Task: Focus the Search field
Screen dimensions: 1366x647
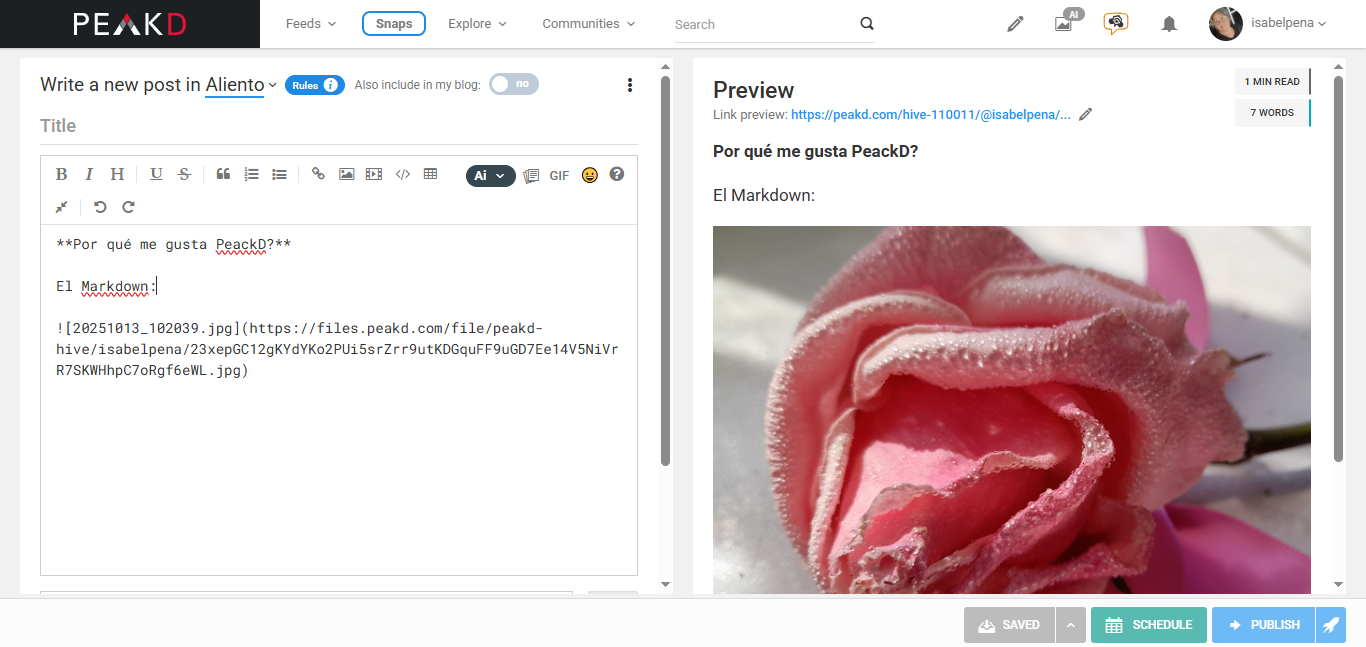Action: point(763,24)
